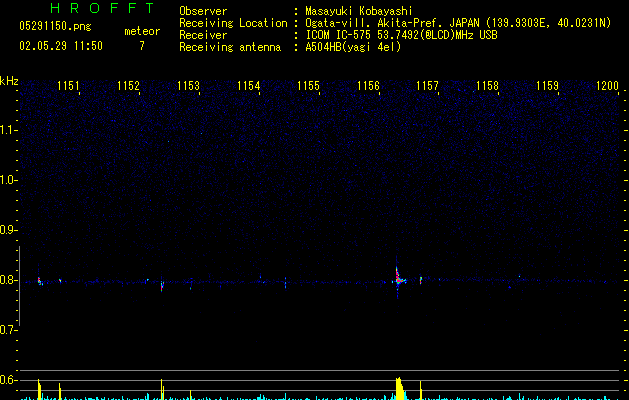The width and height of the screenshot is (629, 400).
Task: Click the meteor count value 7
Action: point(142,46)
